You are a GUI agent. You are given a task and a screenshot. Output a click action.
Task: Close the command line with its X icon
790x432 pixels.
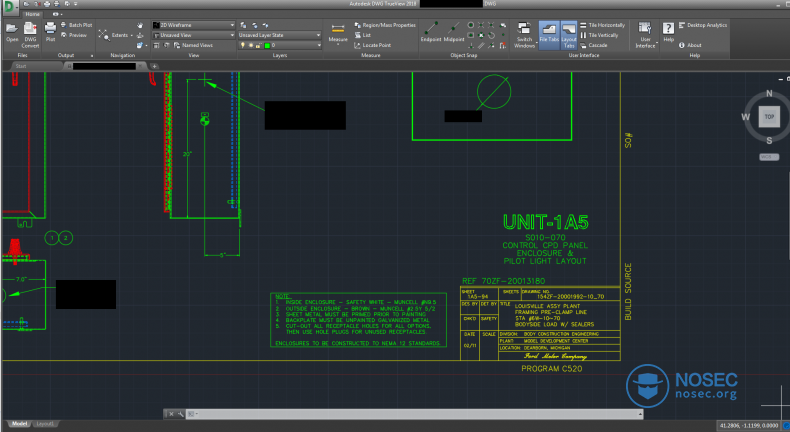(171, 414)
